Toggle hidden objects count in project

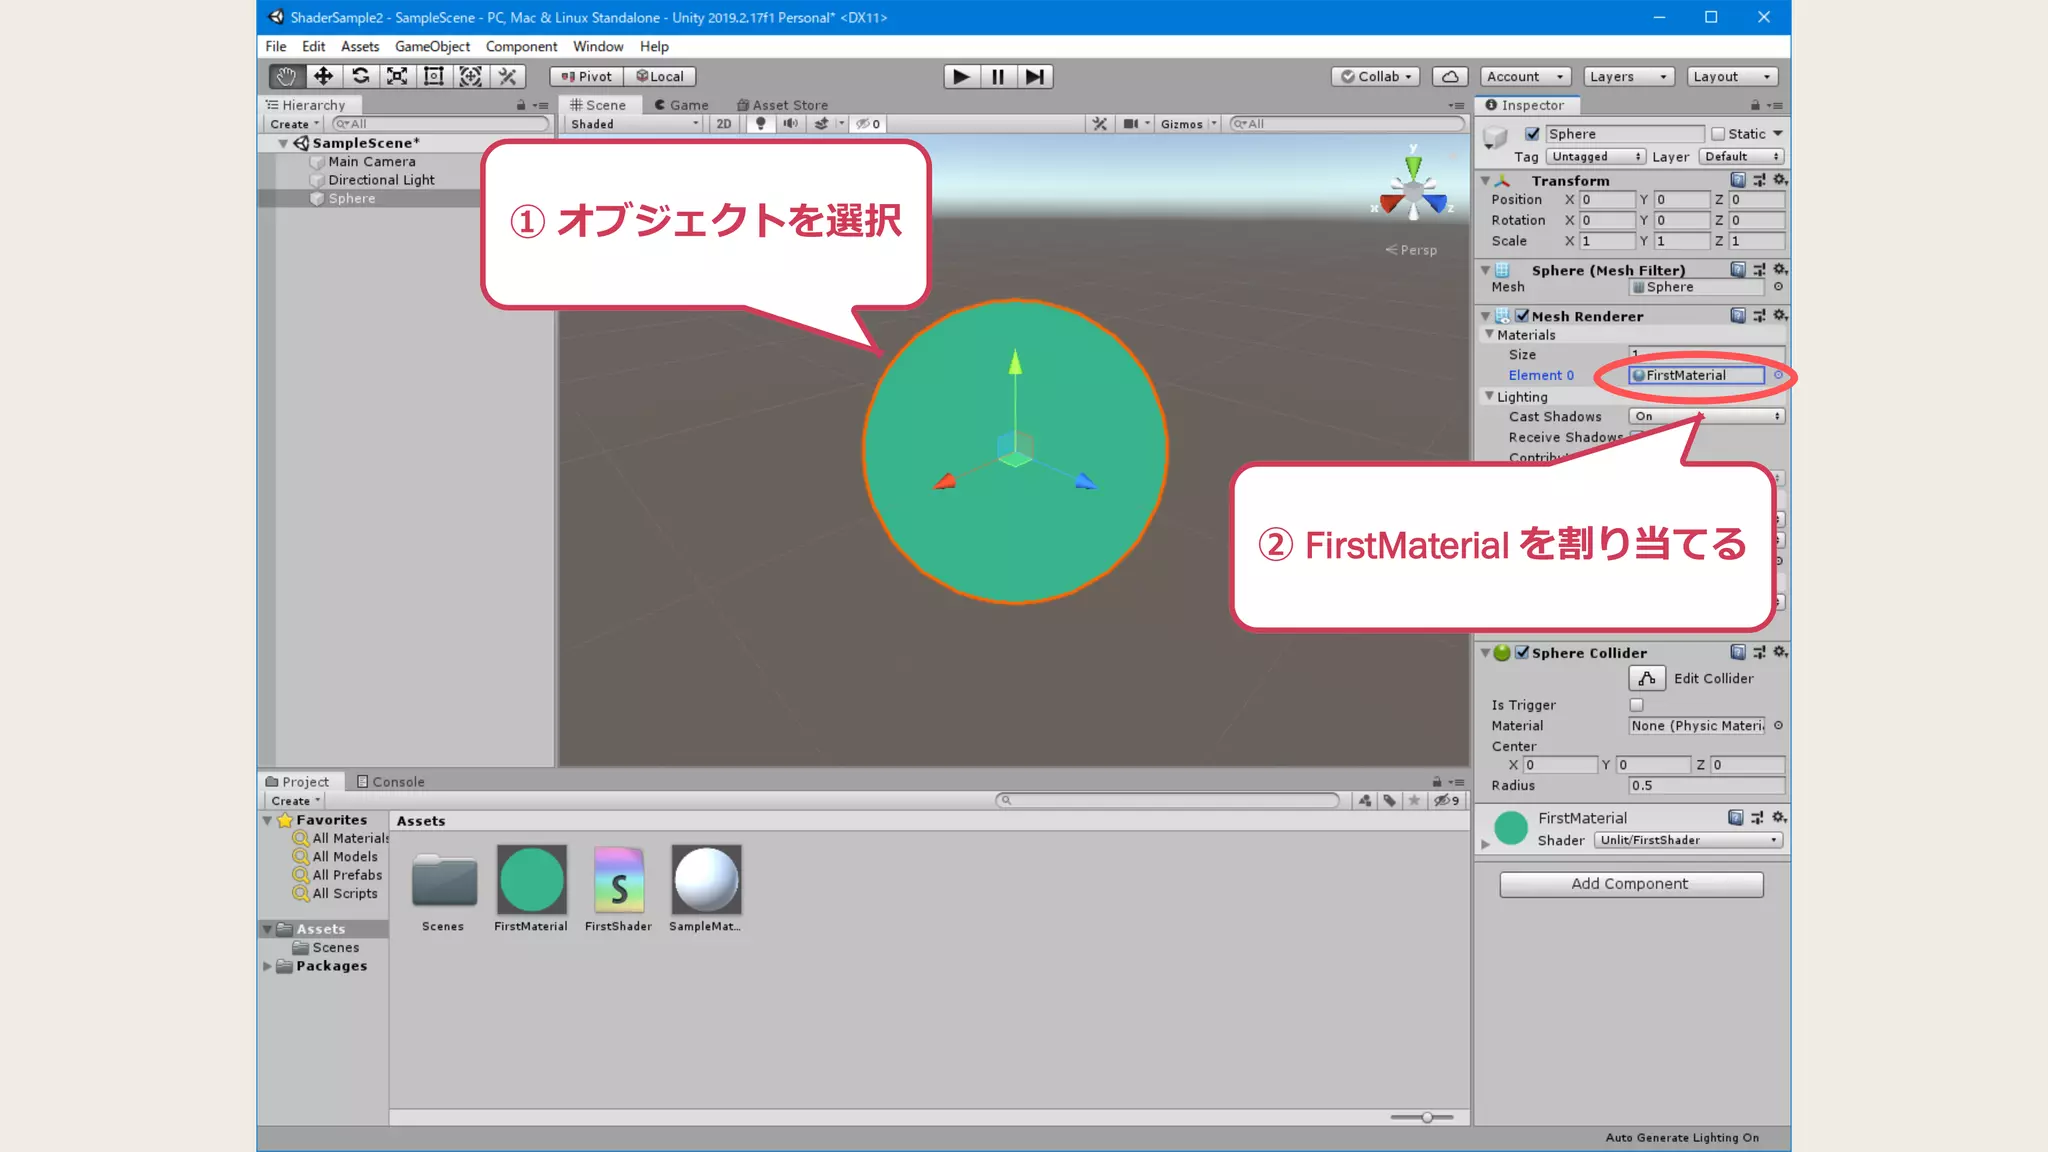click(1447, 800)
